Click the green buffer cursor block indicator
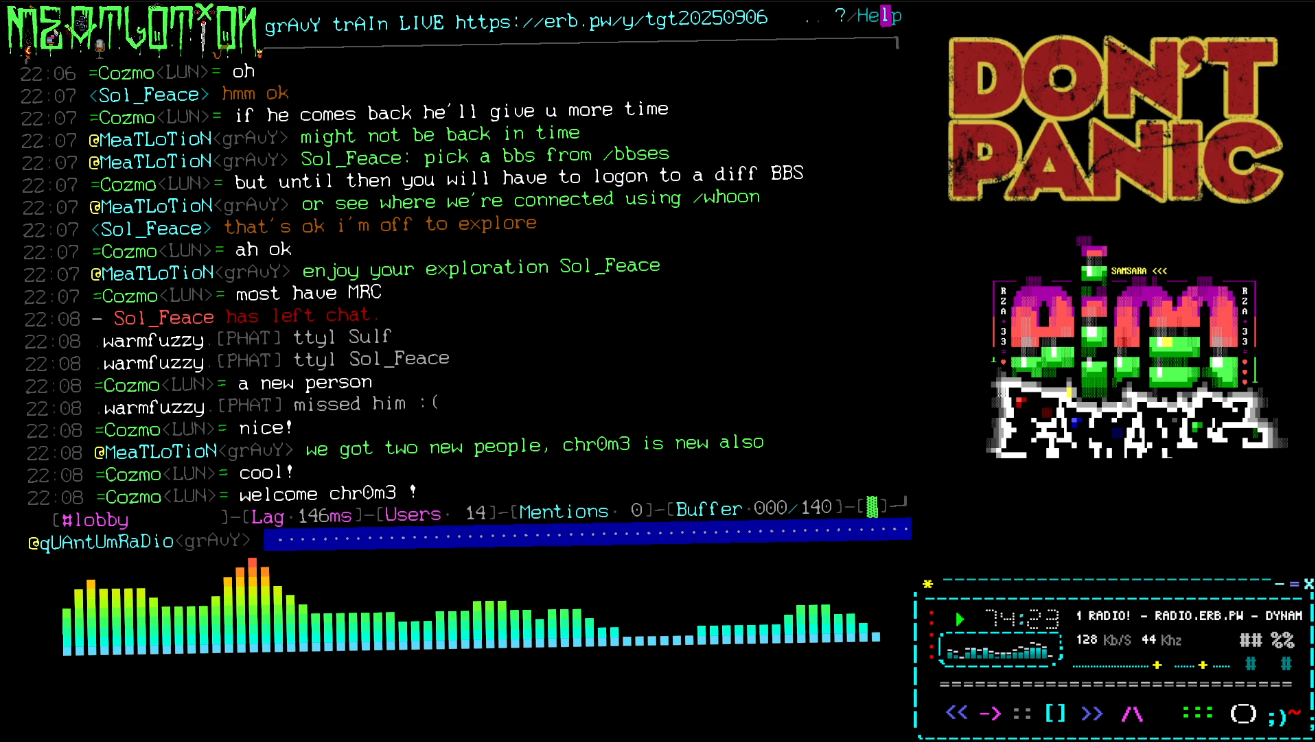This screenshot has width=1315, height=742. 872,506
